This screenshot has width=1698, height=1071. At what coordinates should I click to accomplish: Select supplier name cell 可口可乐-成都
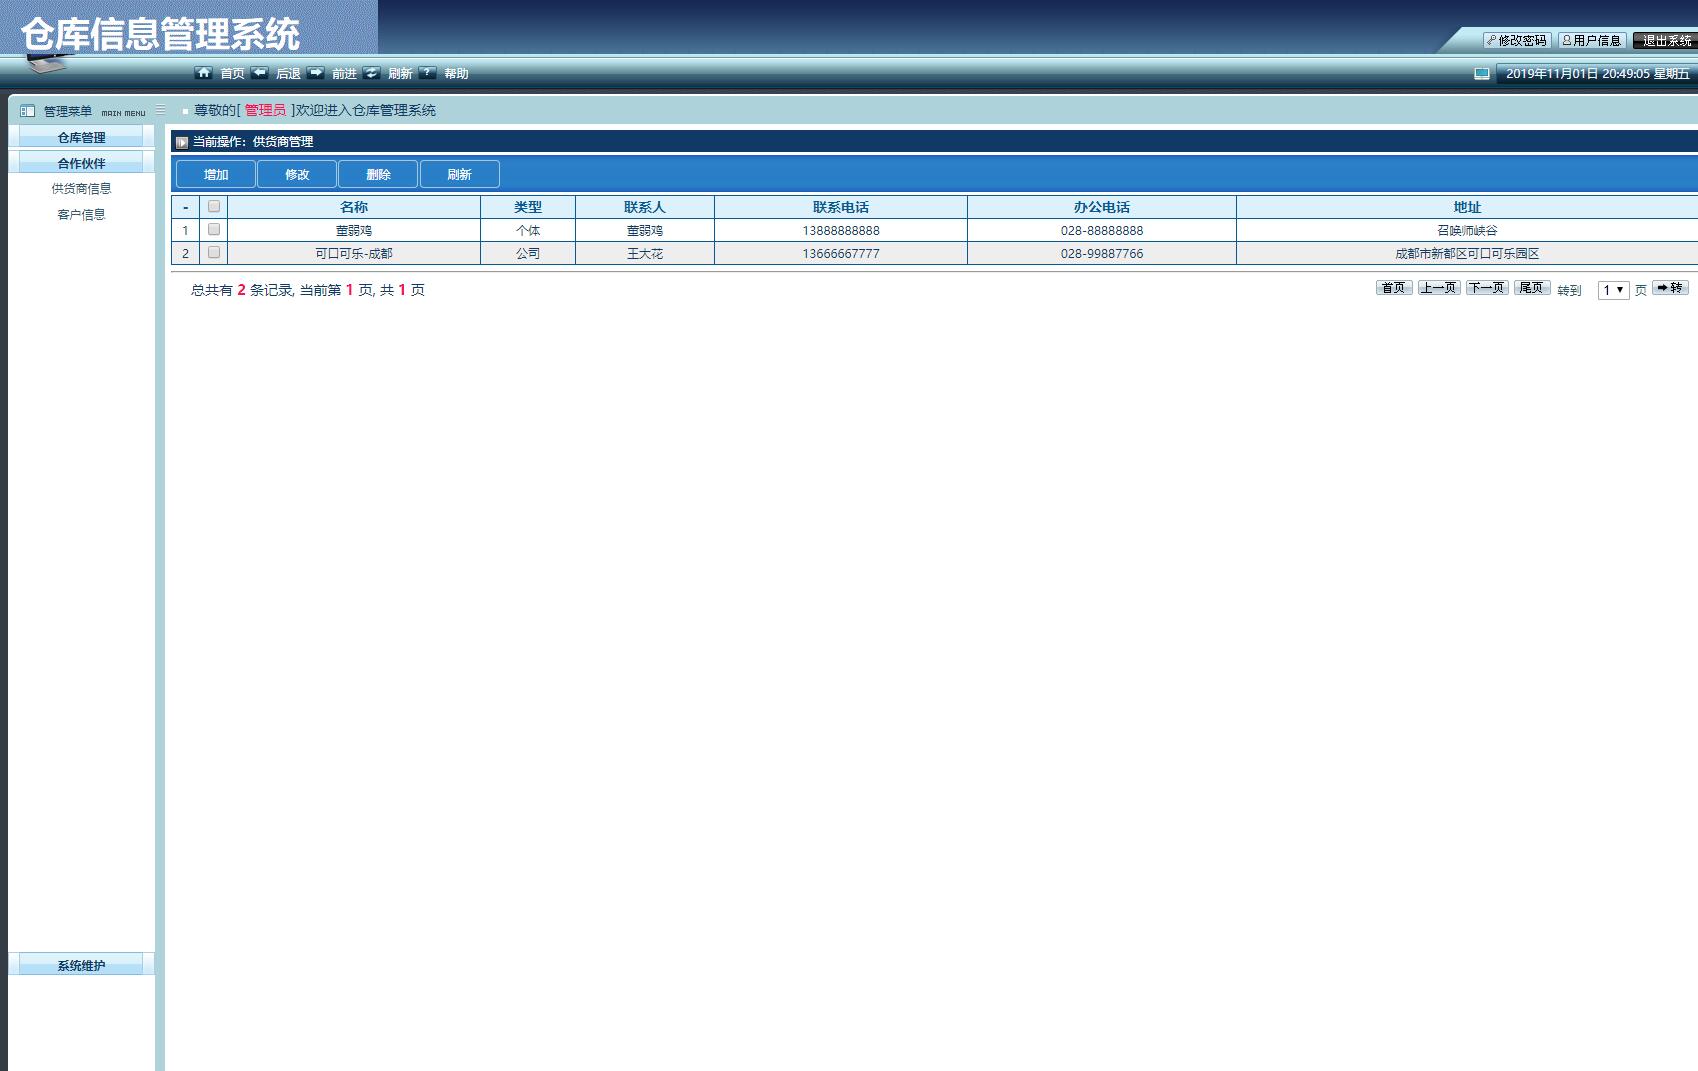(354, 254)
